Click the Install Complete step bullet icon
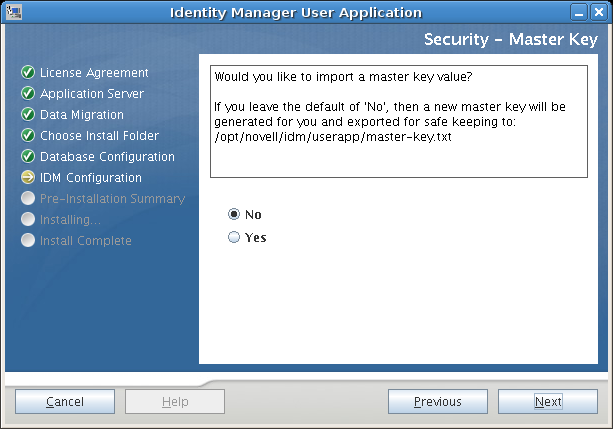This screenshot has height=429, width=613. coord(28,241)
